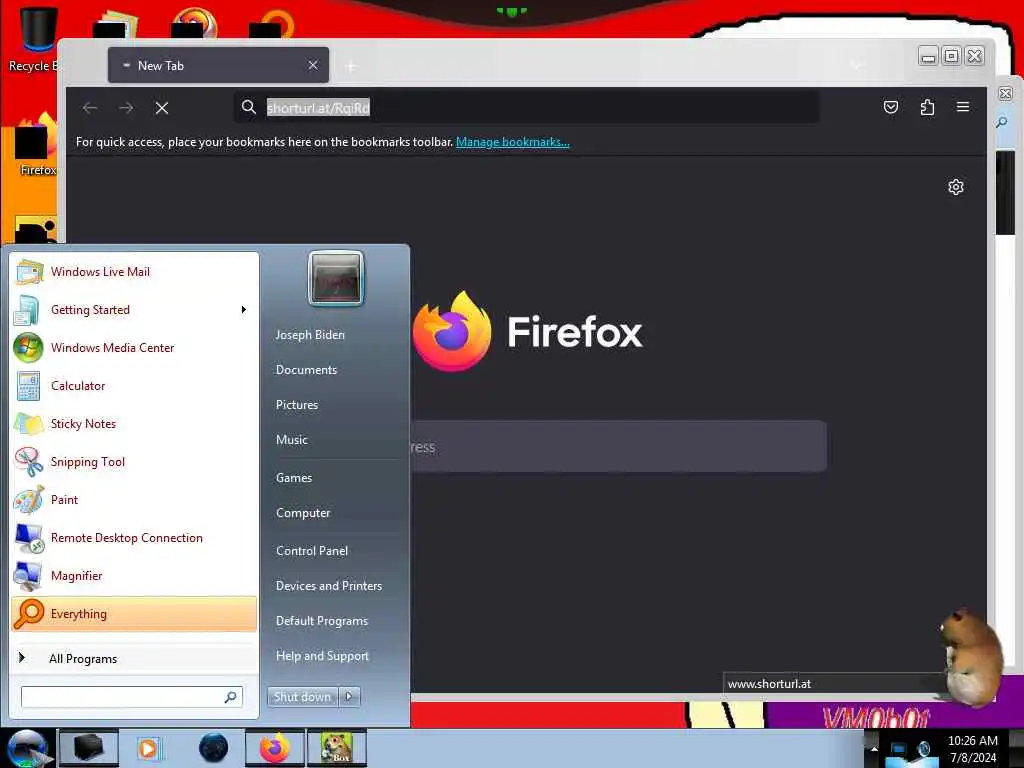Expand All Programs list

134,658
